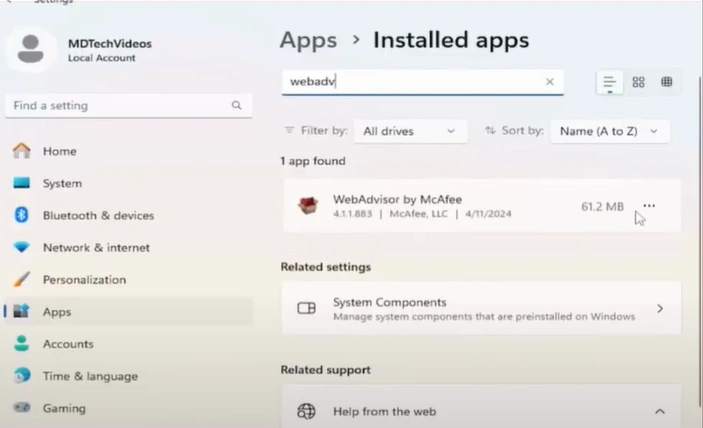
Task: Click the Apps breadcrumb link
Action: [308, 40]
